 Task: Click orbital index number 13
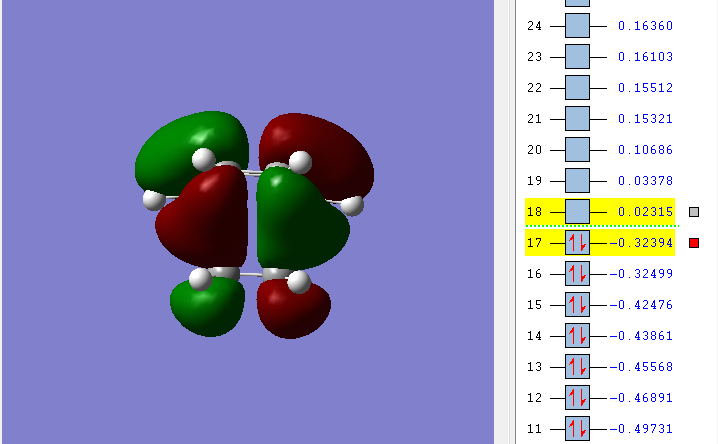click(534, 367)
